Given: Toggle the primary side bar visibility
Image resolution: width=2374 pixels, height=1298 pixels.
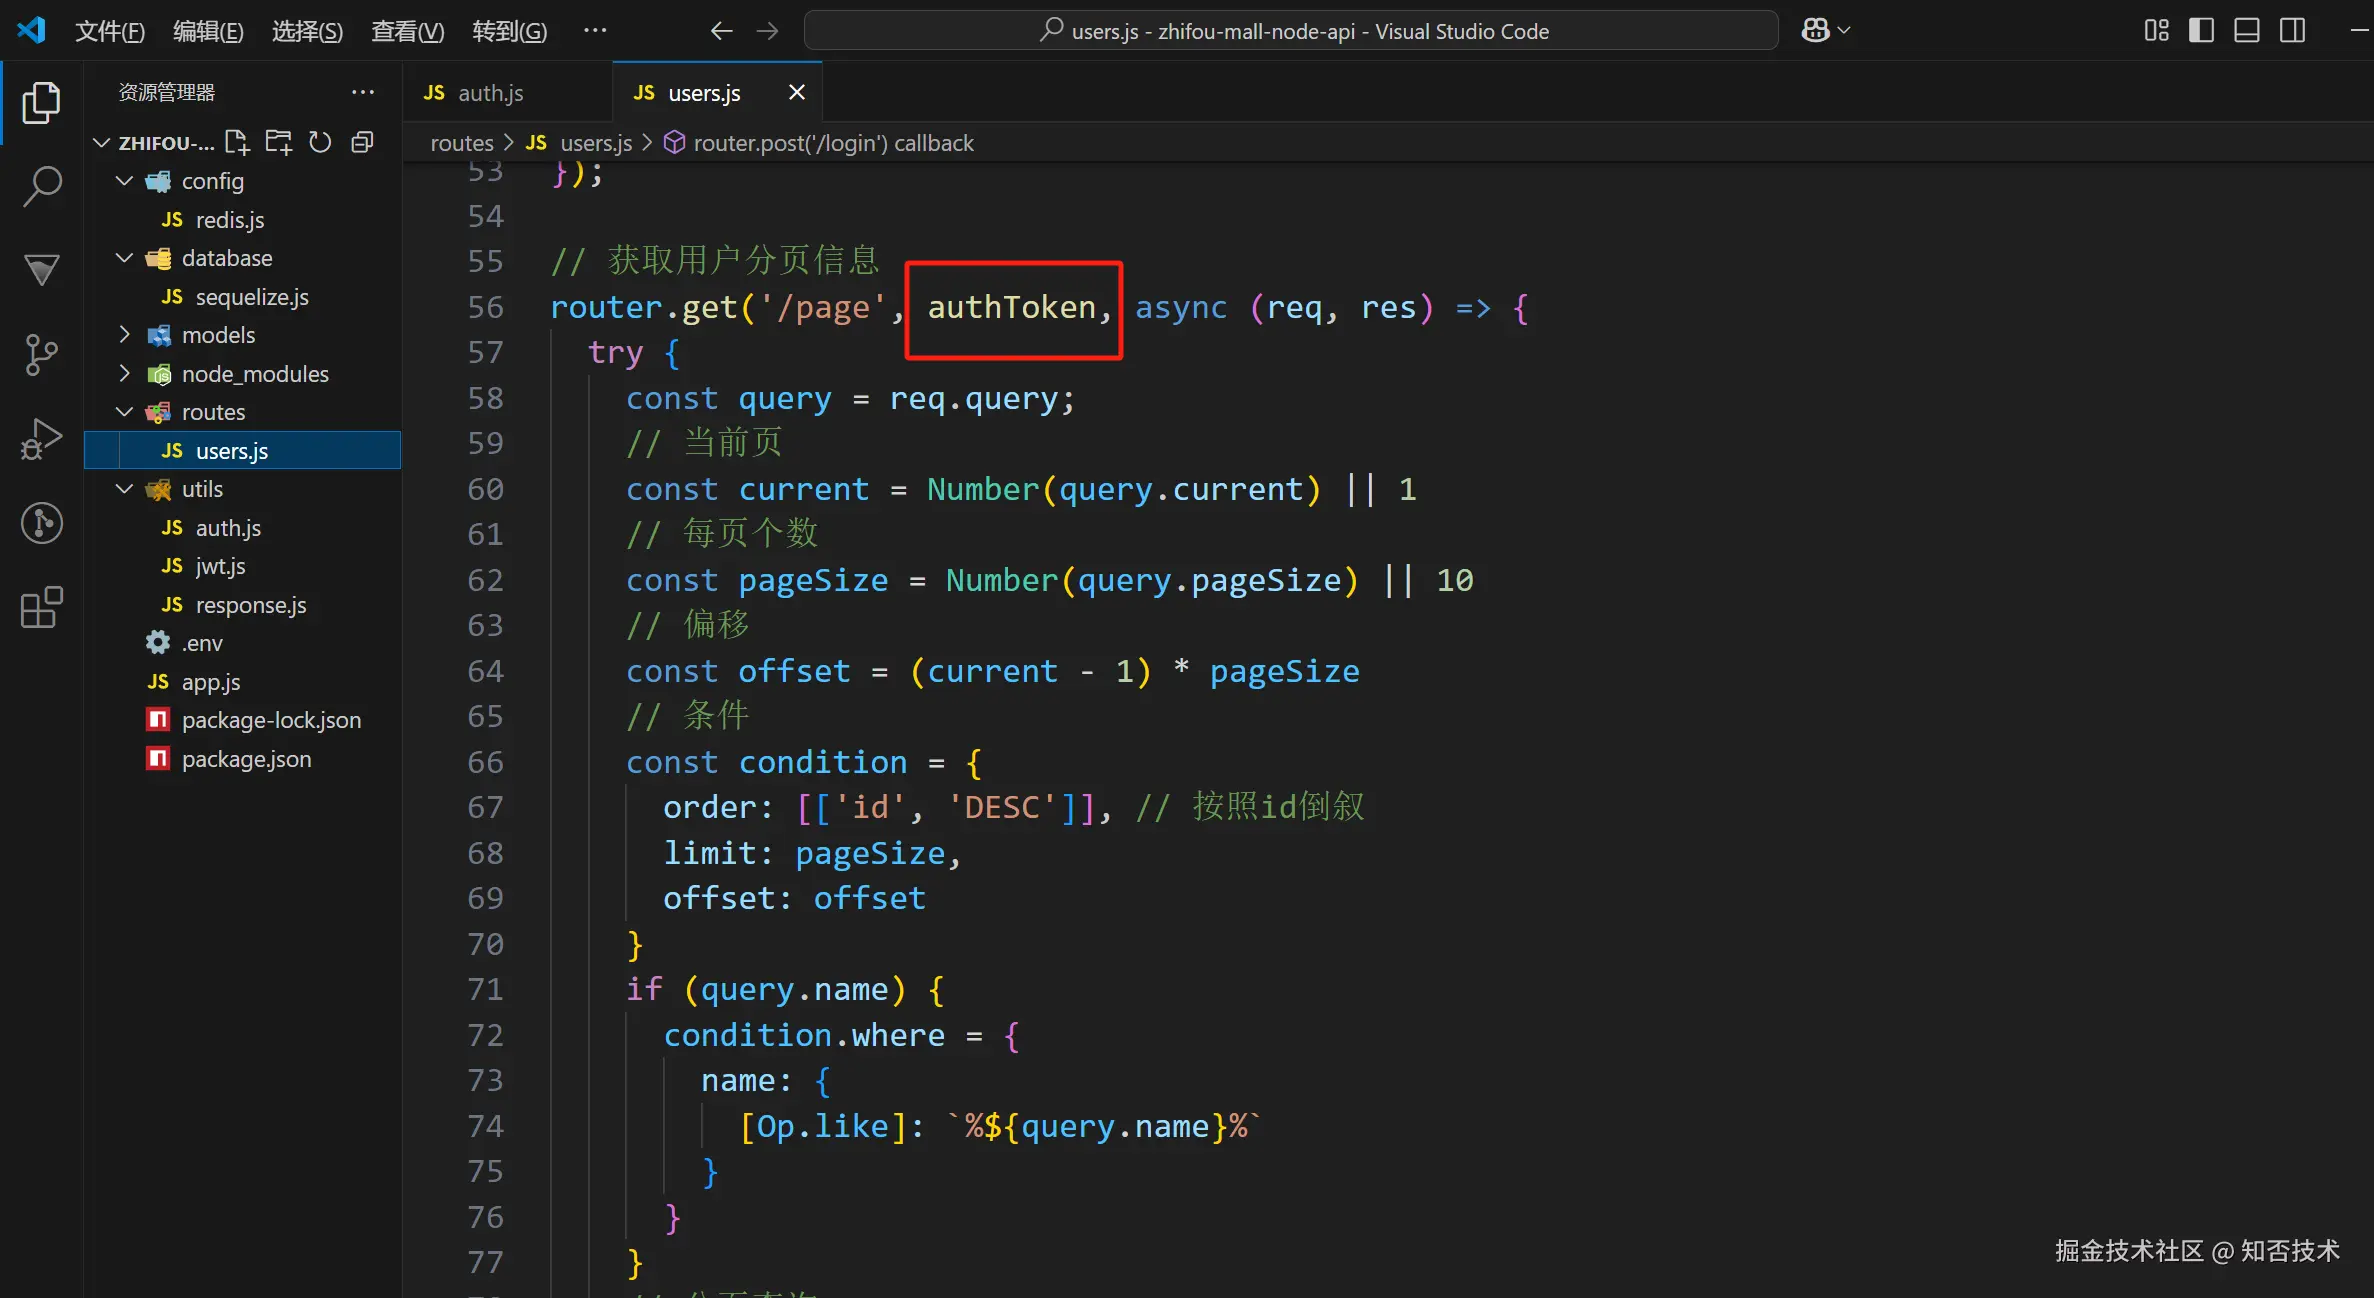Looking at the screenshot, I should pyautogui.click(x=2201, y=31).
